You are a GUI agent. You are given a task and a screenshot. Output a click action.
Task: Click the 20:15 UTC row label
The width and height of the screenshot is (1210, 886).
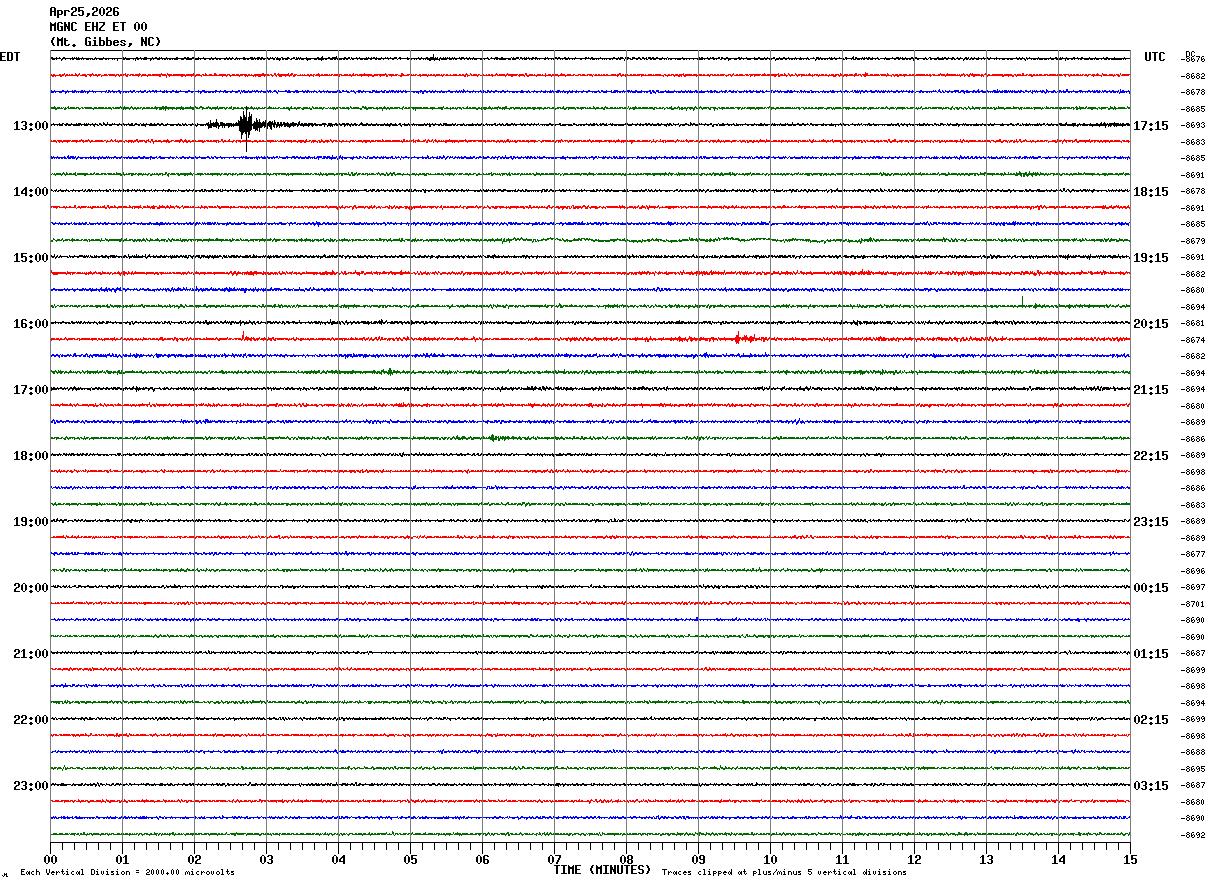click(1151, 324)
